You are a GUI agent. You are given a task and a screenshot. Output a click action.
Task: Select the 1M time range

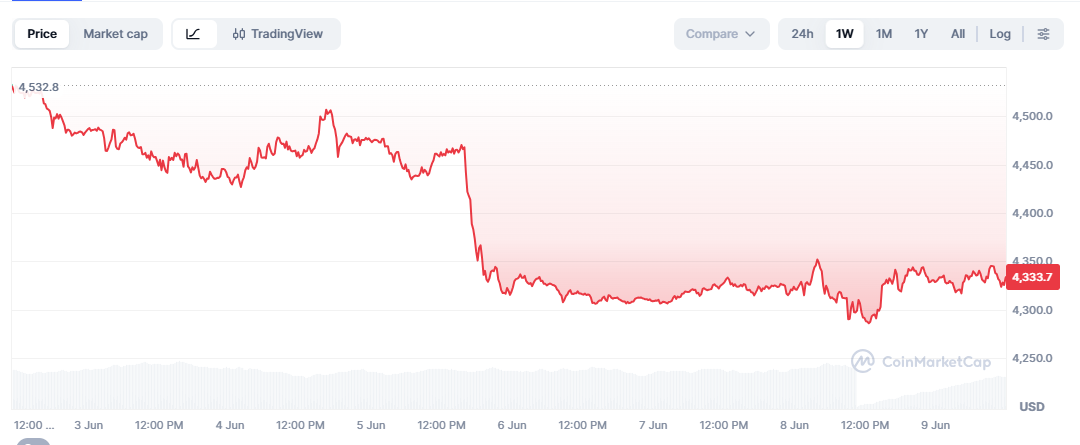884,34
